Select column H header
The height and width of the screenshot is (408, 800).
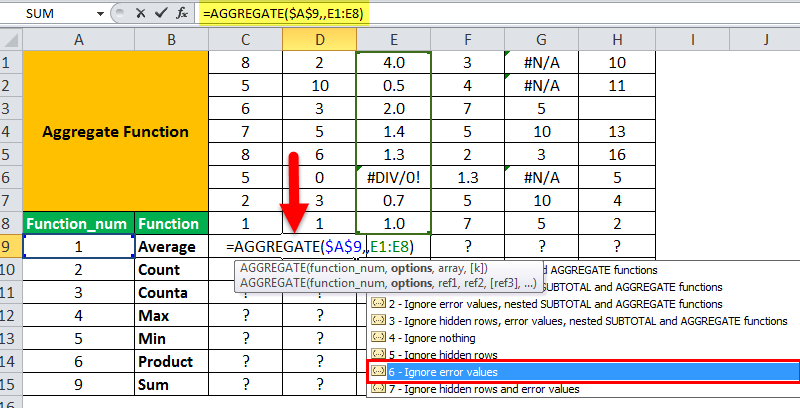pos(617,39)
